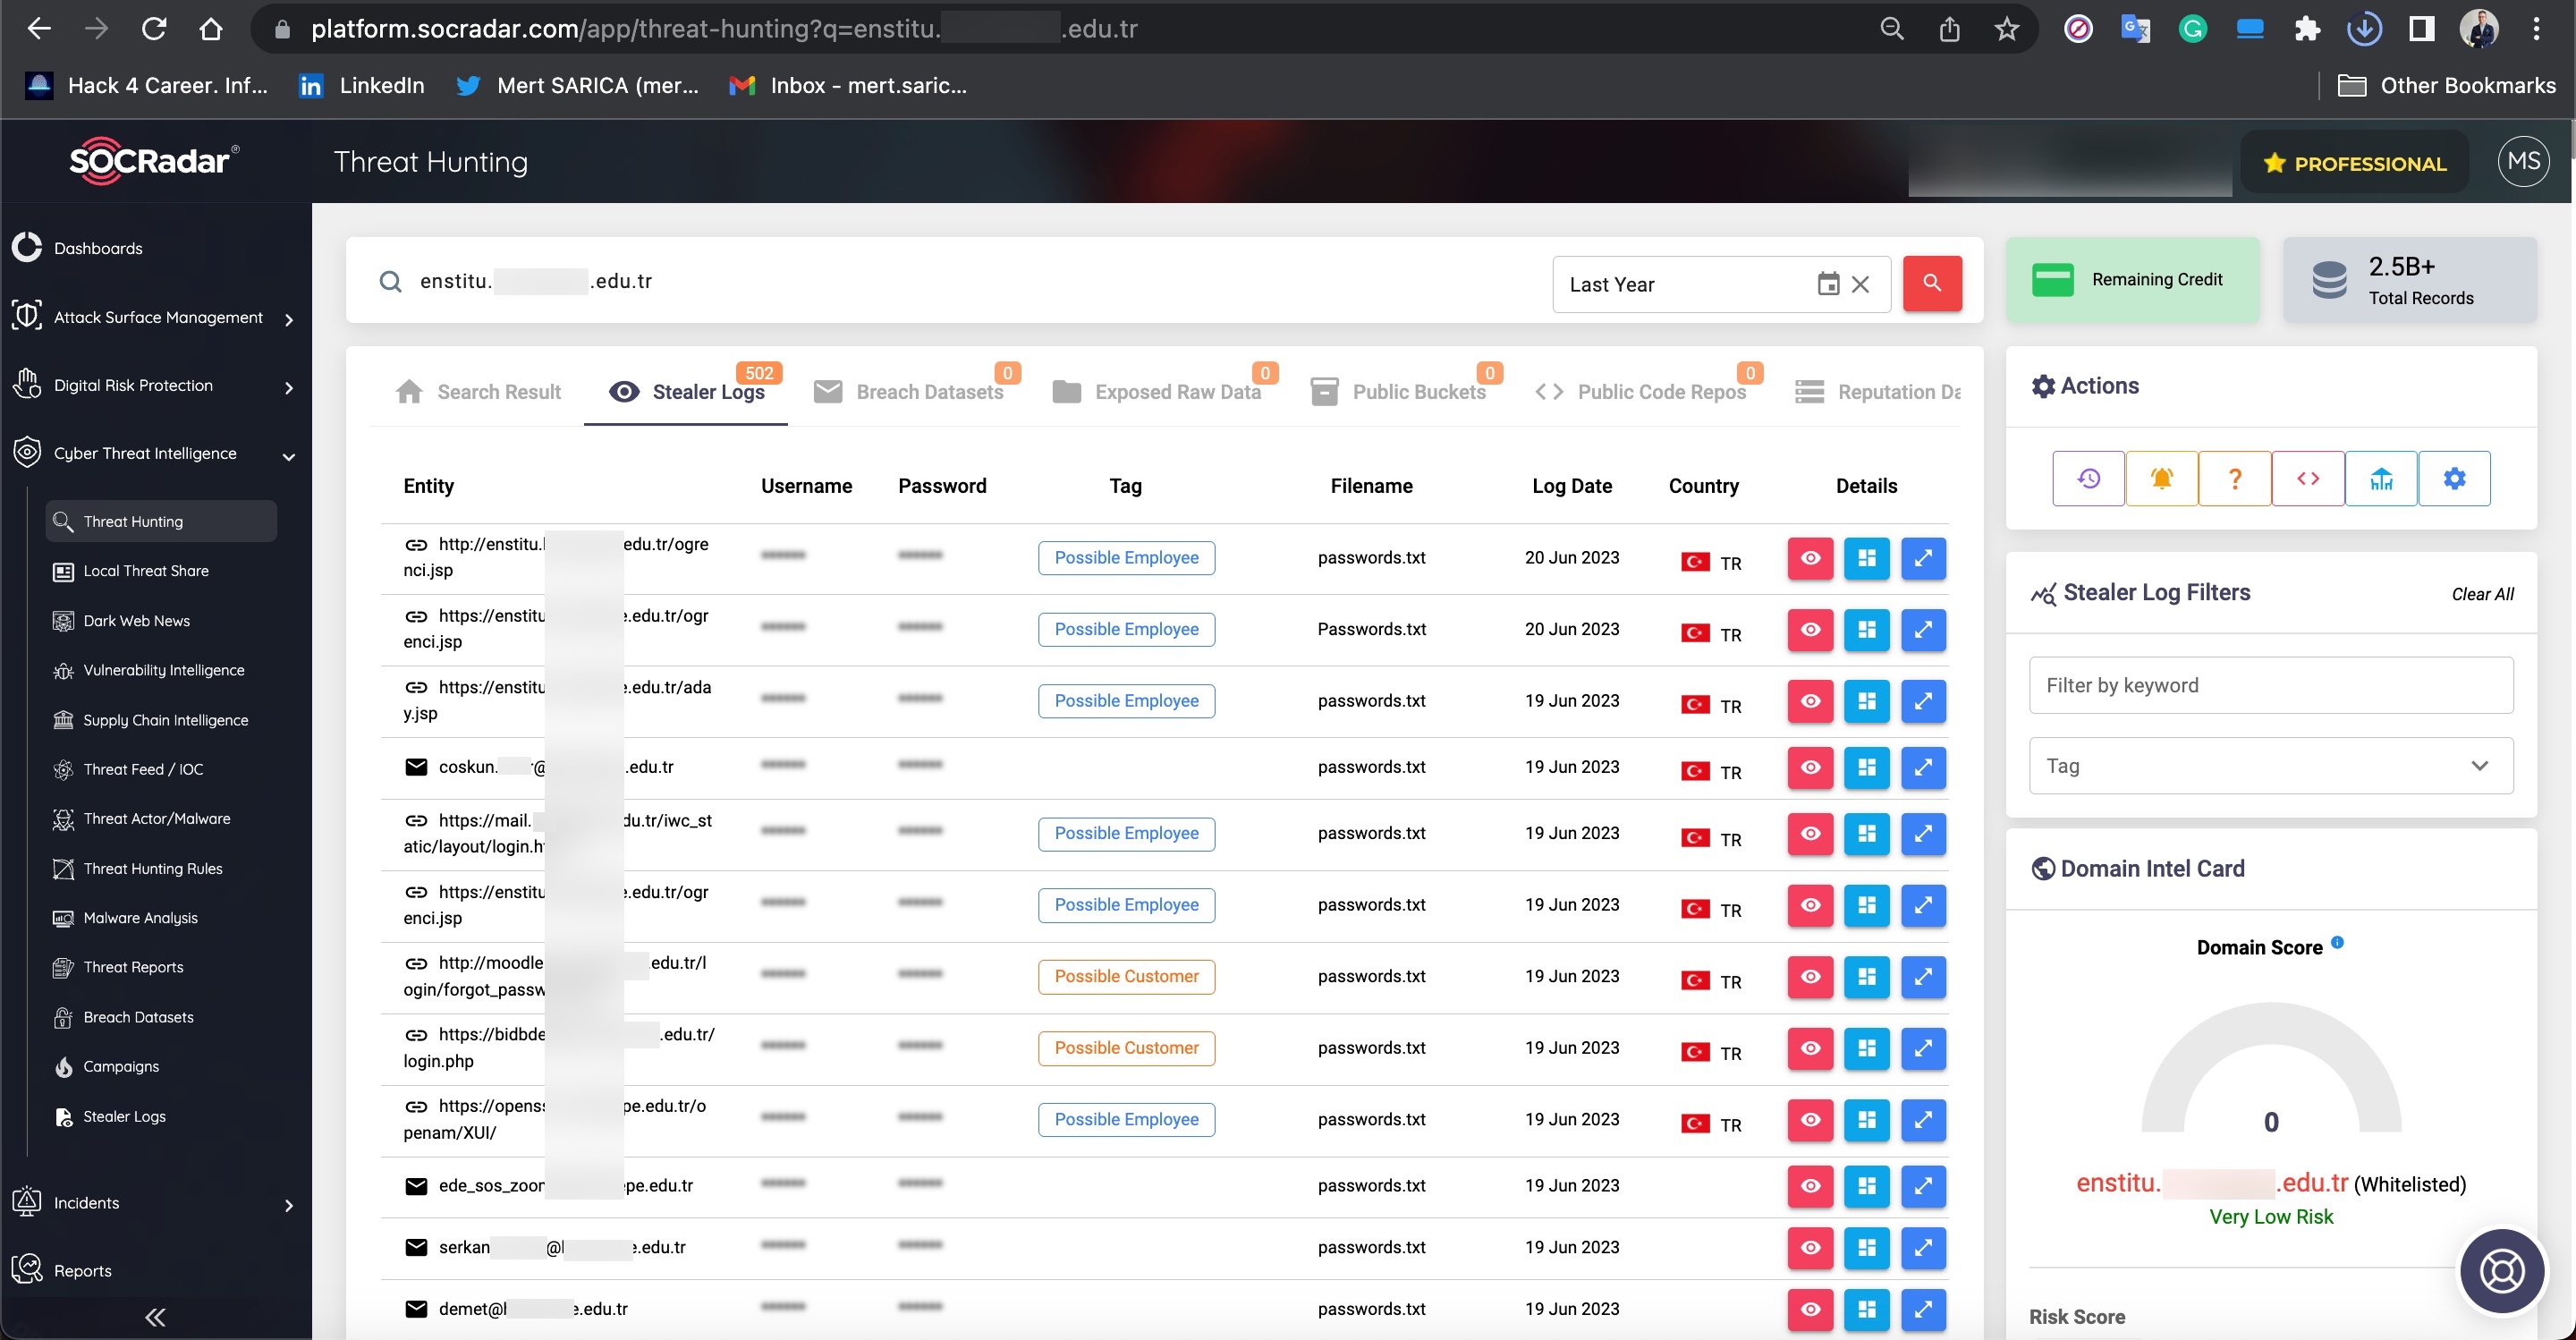Viewport: 2576px width, 1340px height.
Task: Collapse Cyber Threat Intelligence menu
Action: 154,454
